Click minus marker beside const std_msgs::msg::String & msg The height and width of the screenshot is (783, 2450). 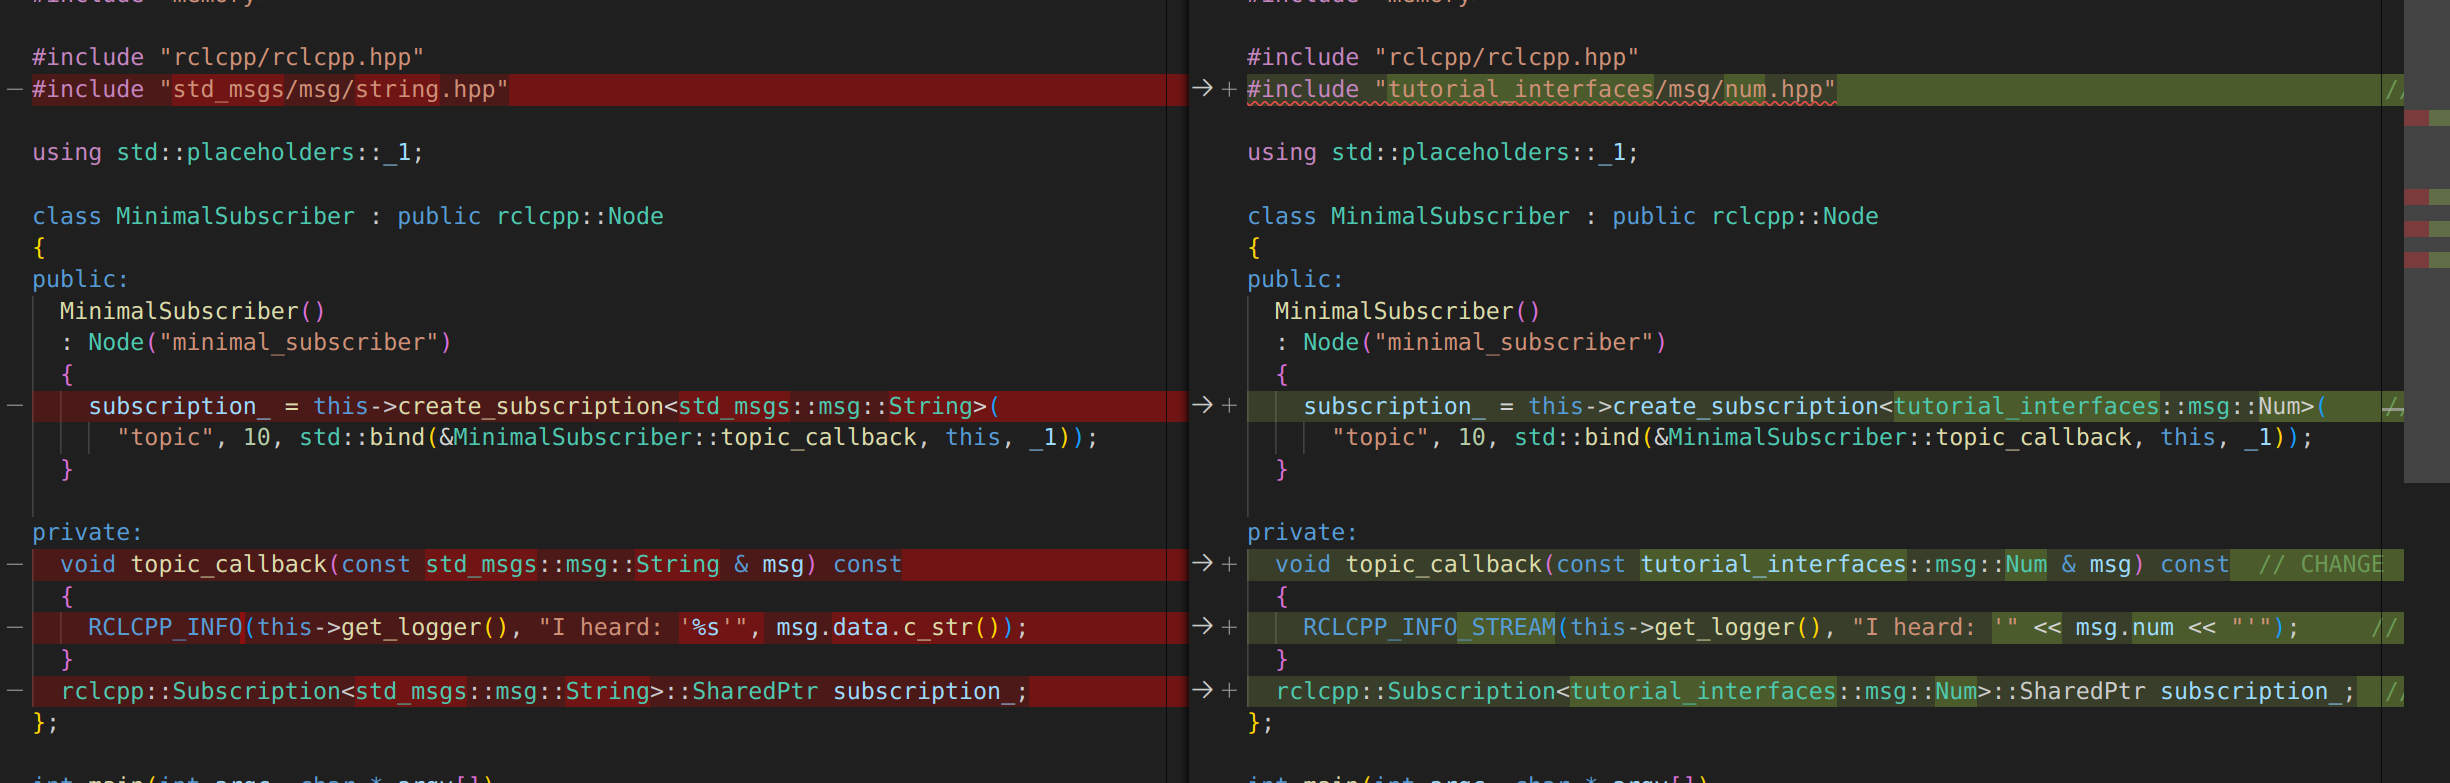point(15,565)
